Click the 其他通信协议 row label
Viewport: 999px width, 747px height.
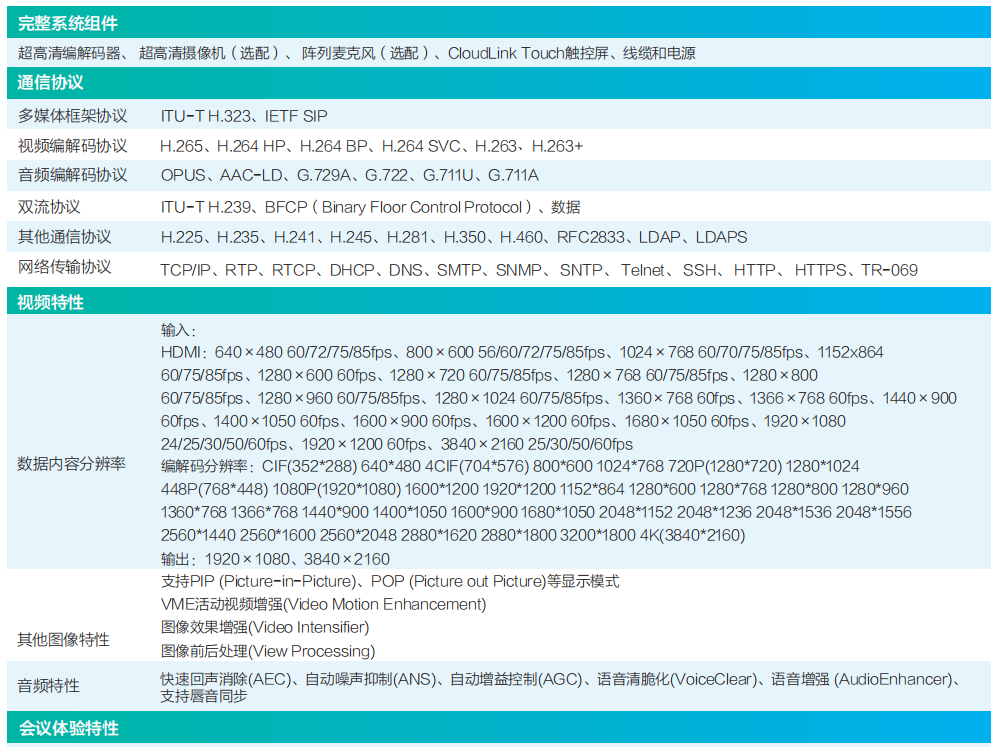tap(65, 237)
